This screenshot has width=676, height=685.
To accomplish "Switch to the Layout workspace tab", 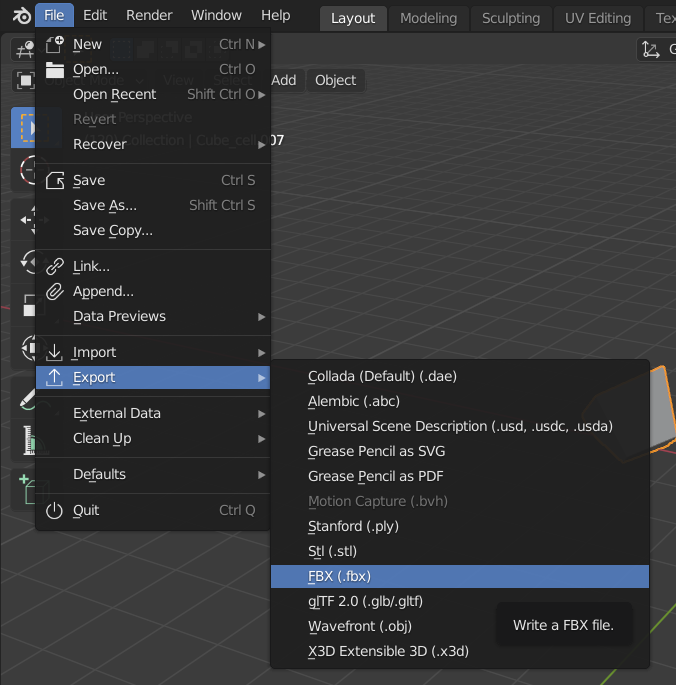I will pyautogui.click(x=353, y=18).
